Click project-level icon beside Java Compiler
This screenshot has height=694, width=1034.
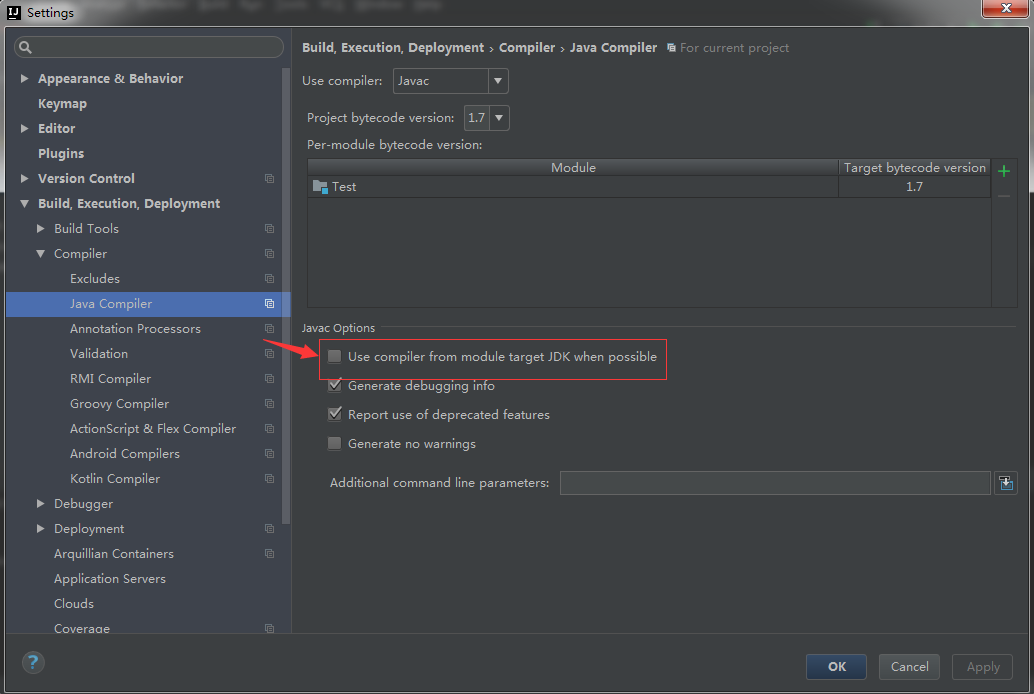tap(269, 303)
